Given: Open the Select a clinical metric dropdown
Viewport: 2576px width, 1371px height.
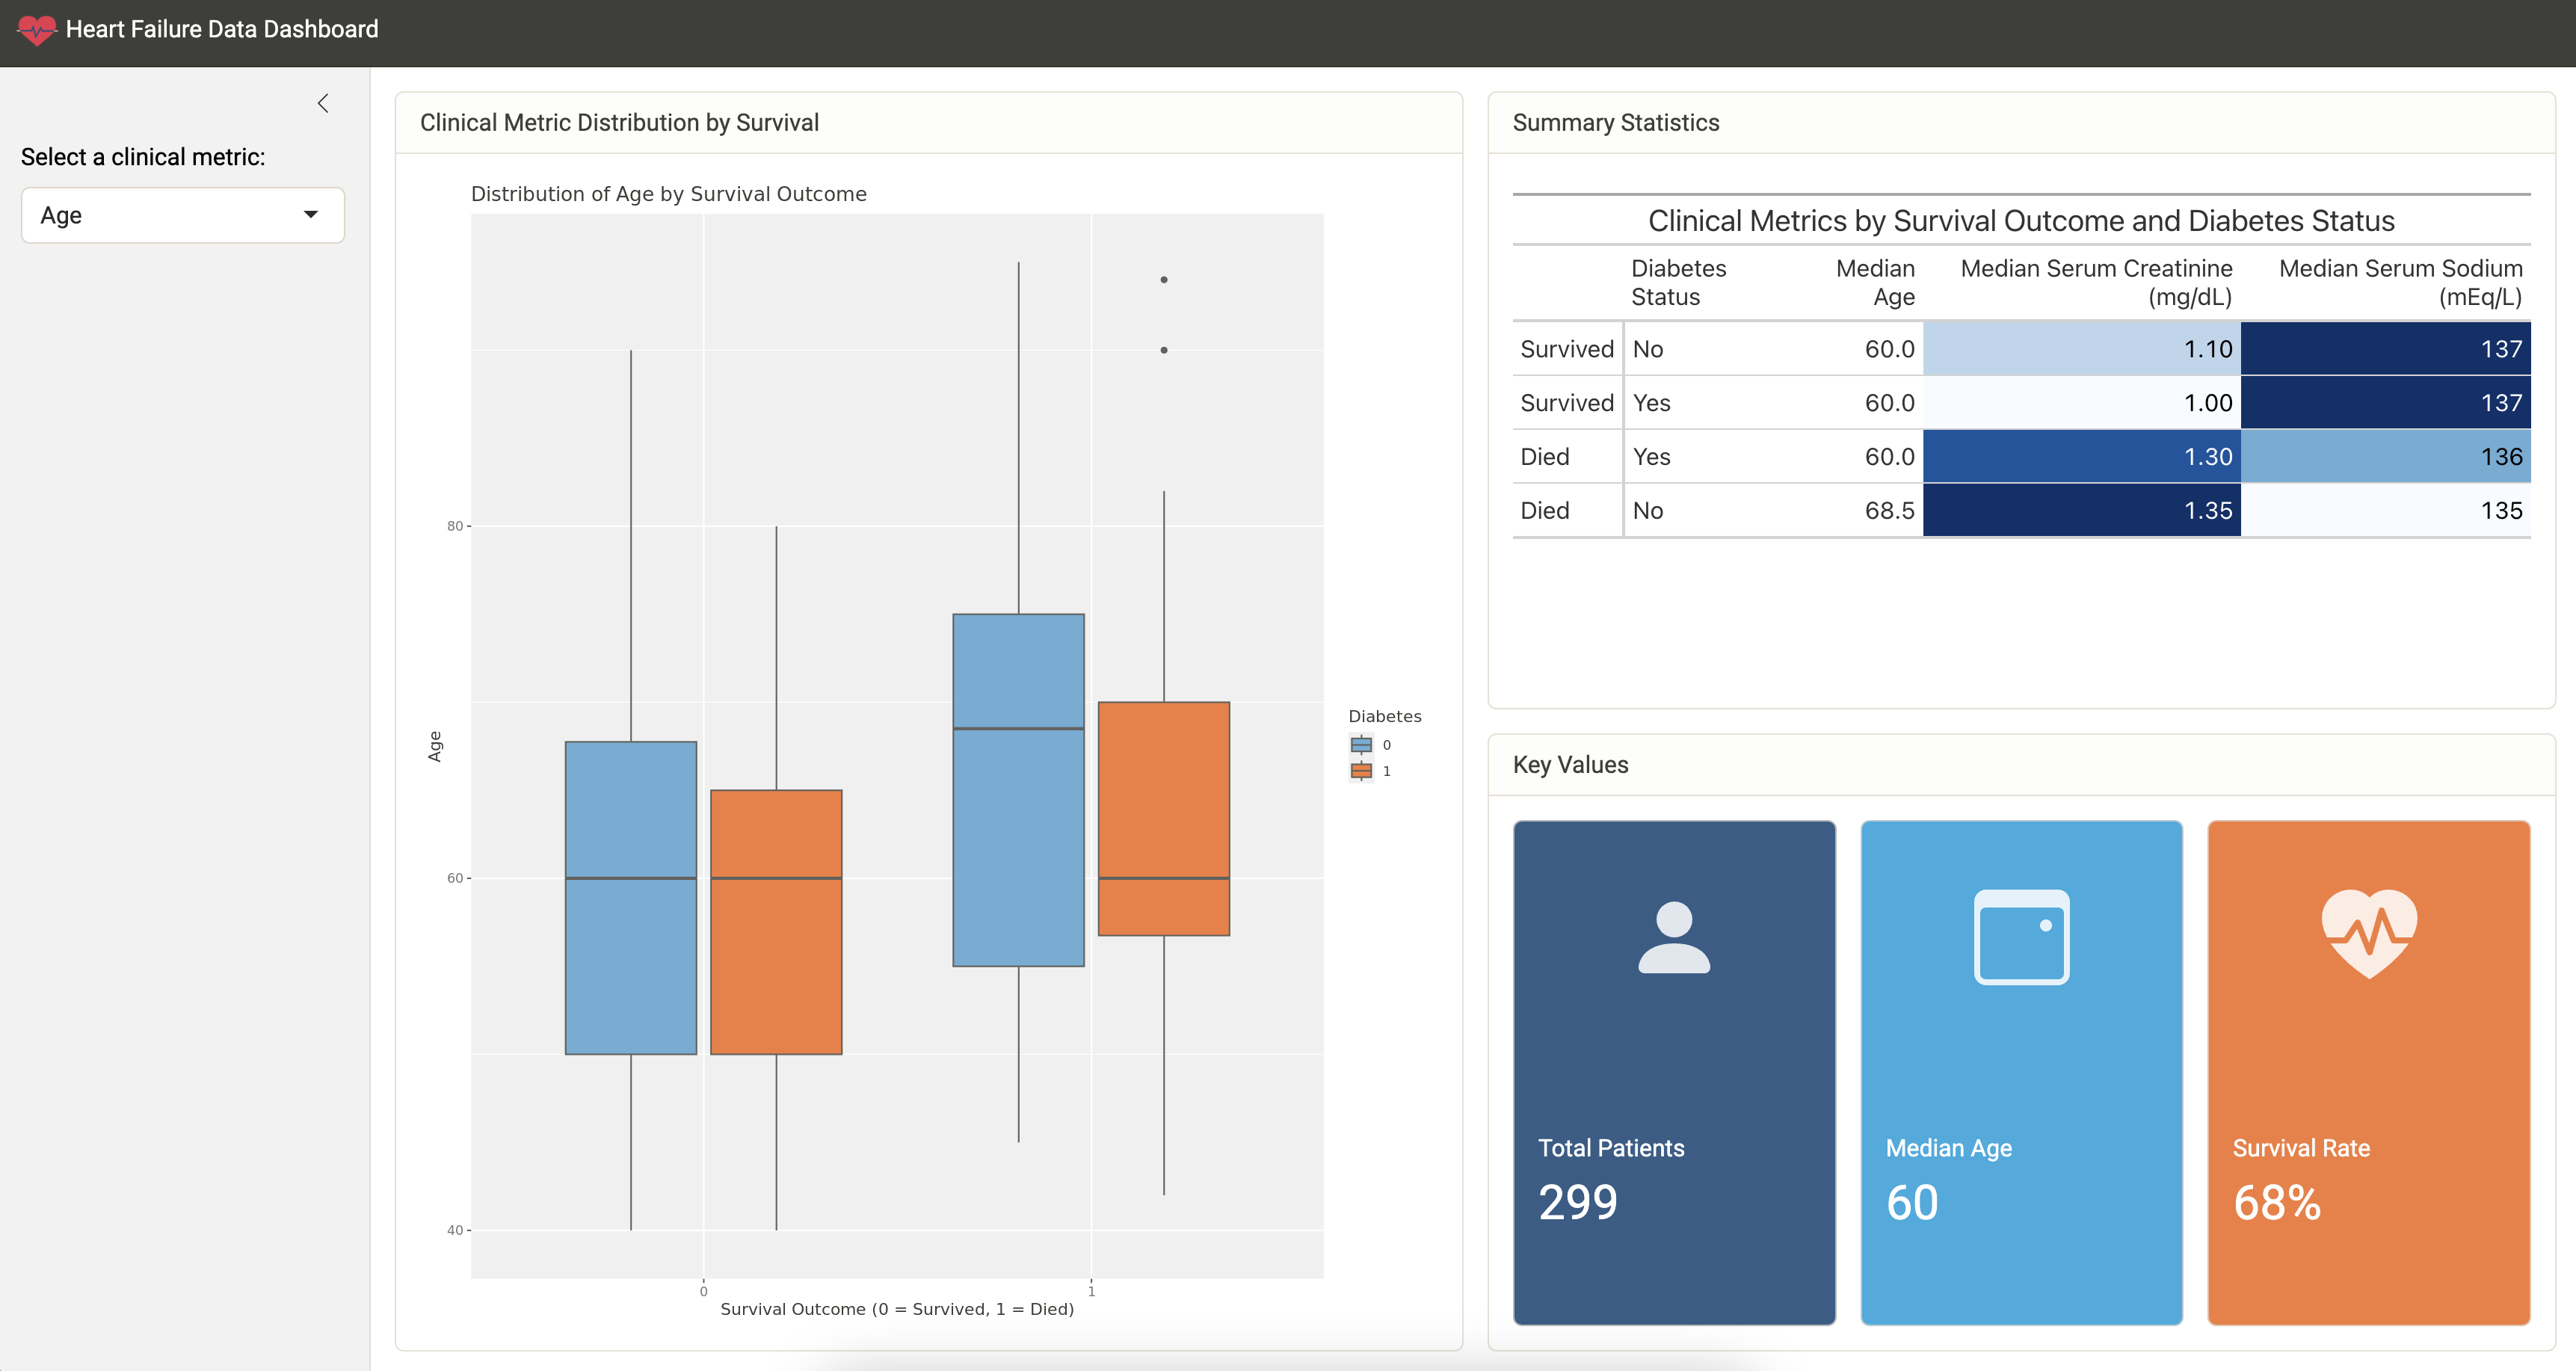Looking at the screenshot, I should [182, 214].
